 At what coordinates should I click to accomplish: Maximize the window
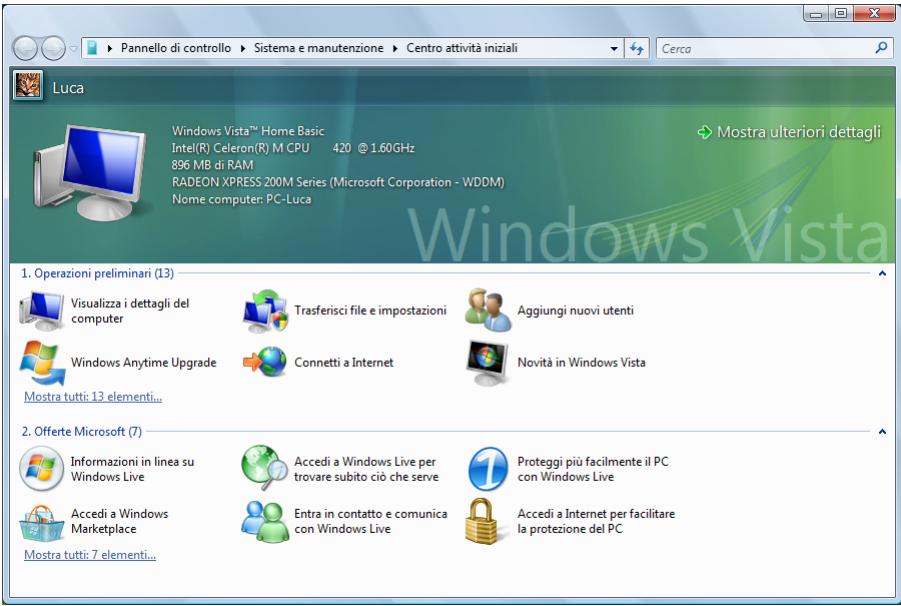click(x=841, y=14)
